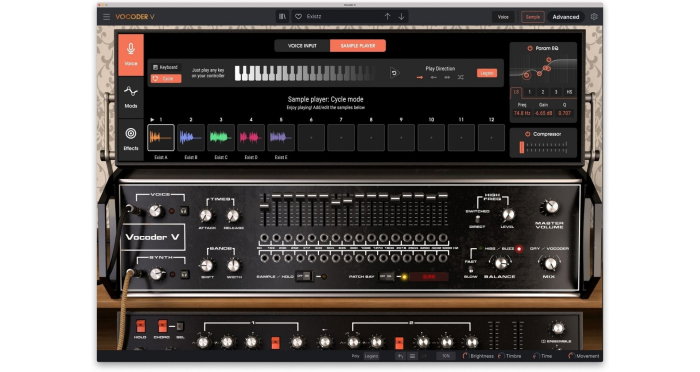
Task: Choose Cycle sample player mode
Action: [166, 79]
